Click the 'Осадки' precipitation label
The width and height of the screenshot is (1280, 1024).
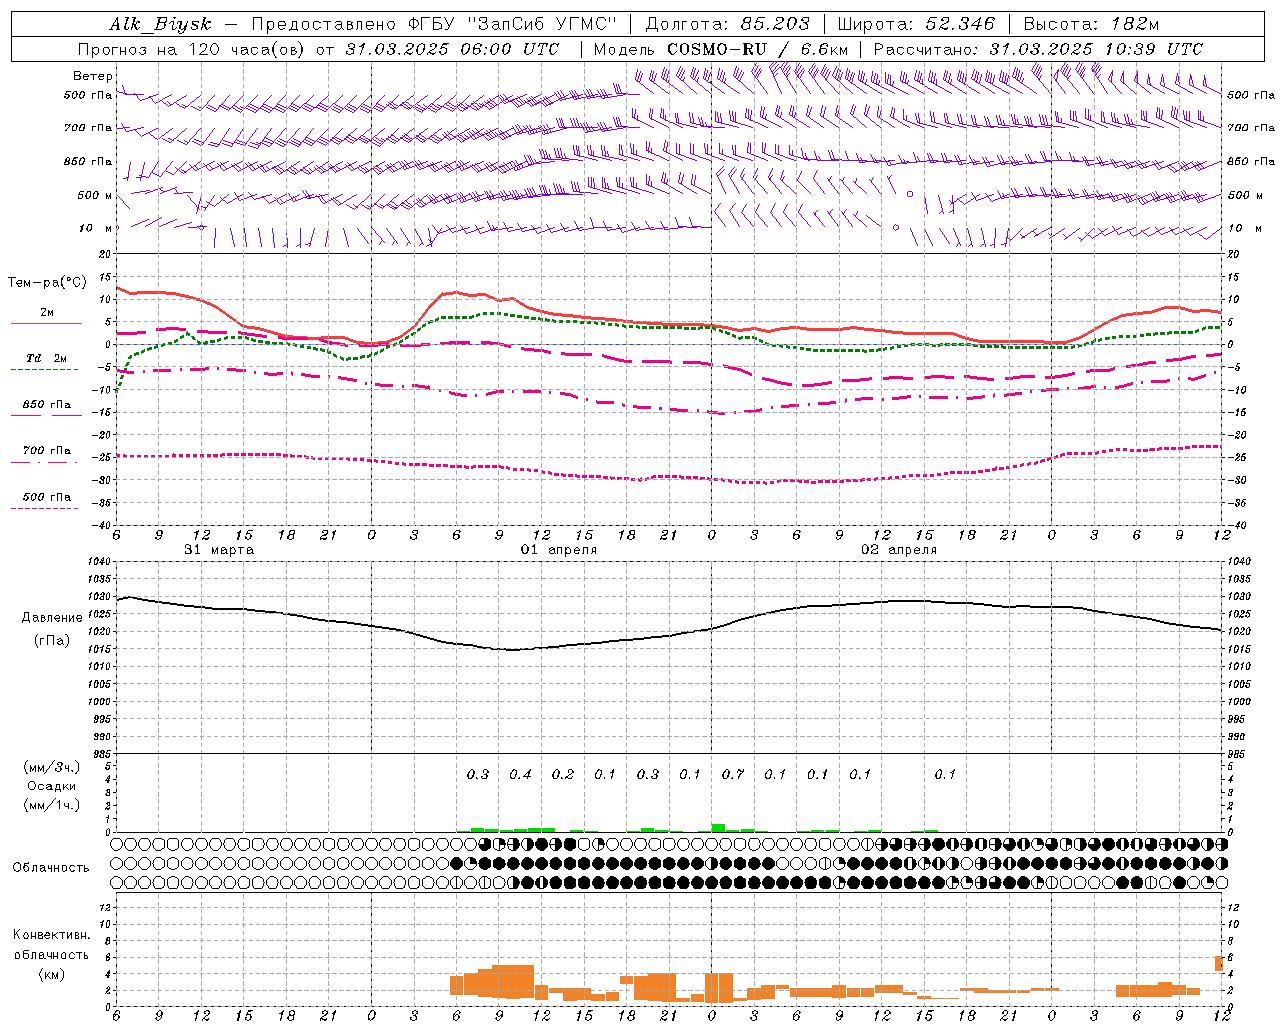[x=52, y=786]
